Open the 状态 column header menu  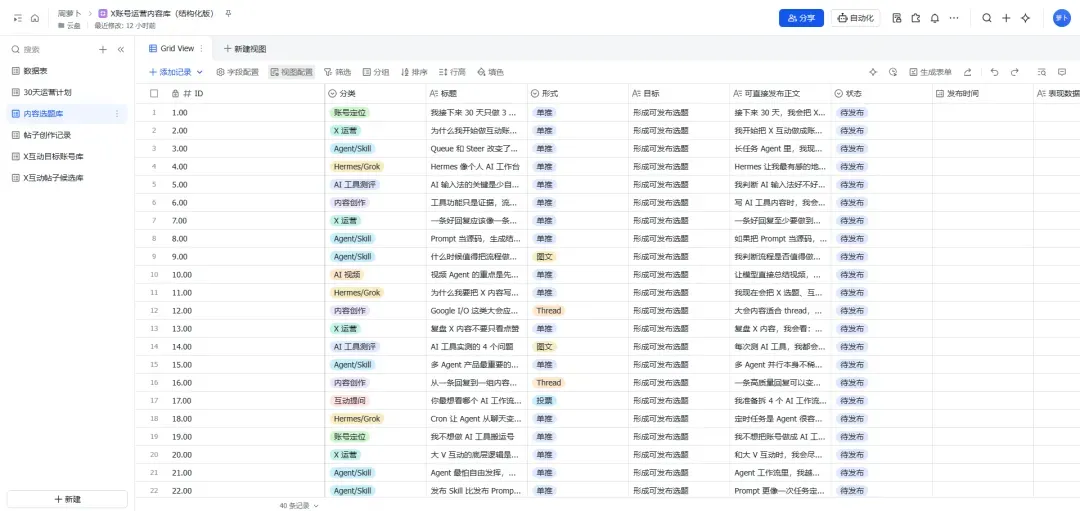tap(882, 93)
